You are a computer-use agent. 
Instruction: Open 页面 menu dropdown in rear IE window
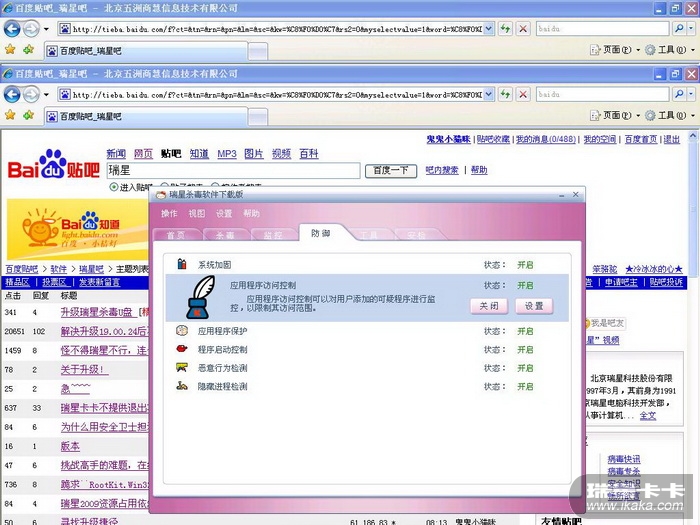click(638, 50)
